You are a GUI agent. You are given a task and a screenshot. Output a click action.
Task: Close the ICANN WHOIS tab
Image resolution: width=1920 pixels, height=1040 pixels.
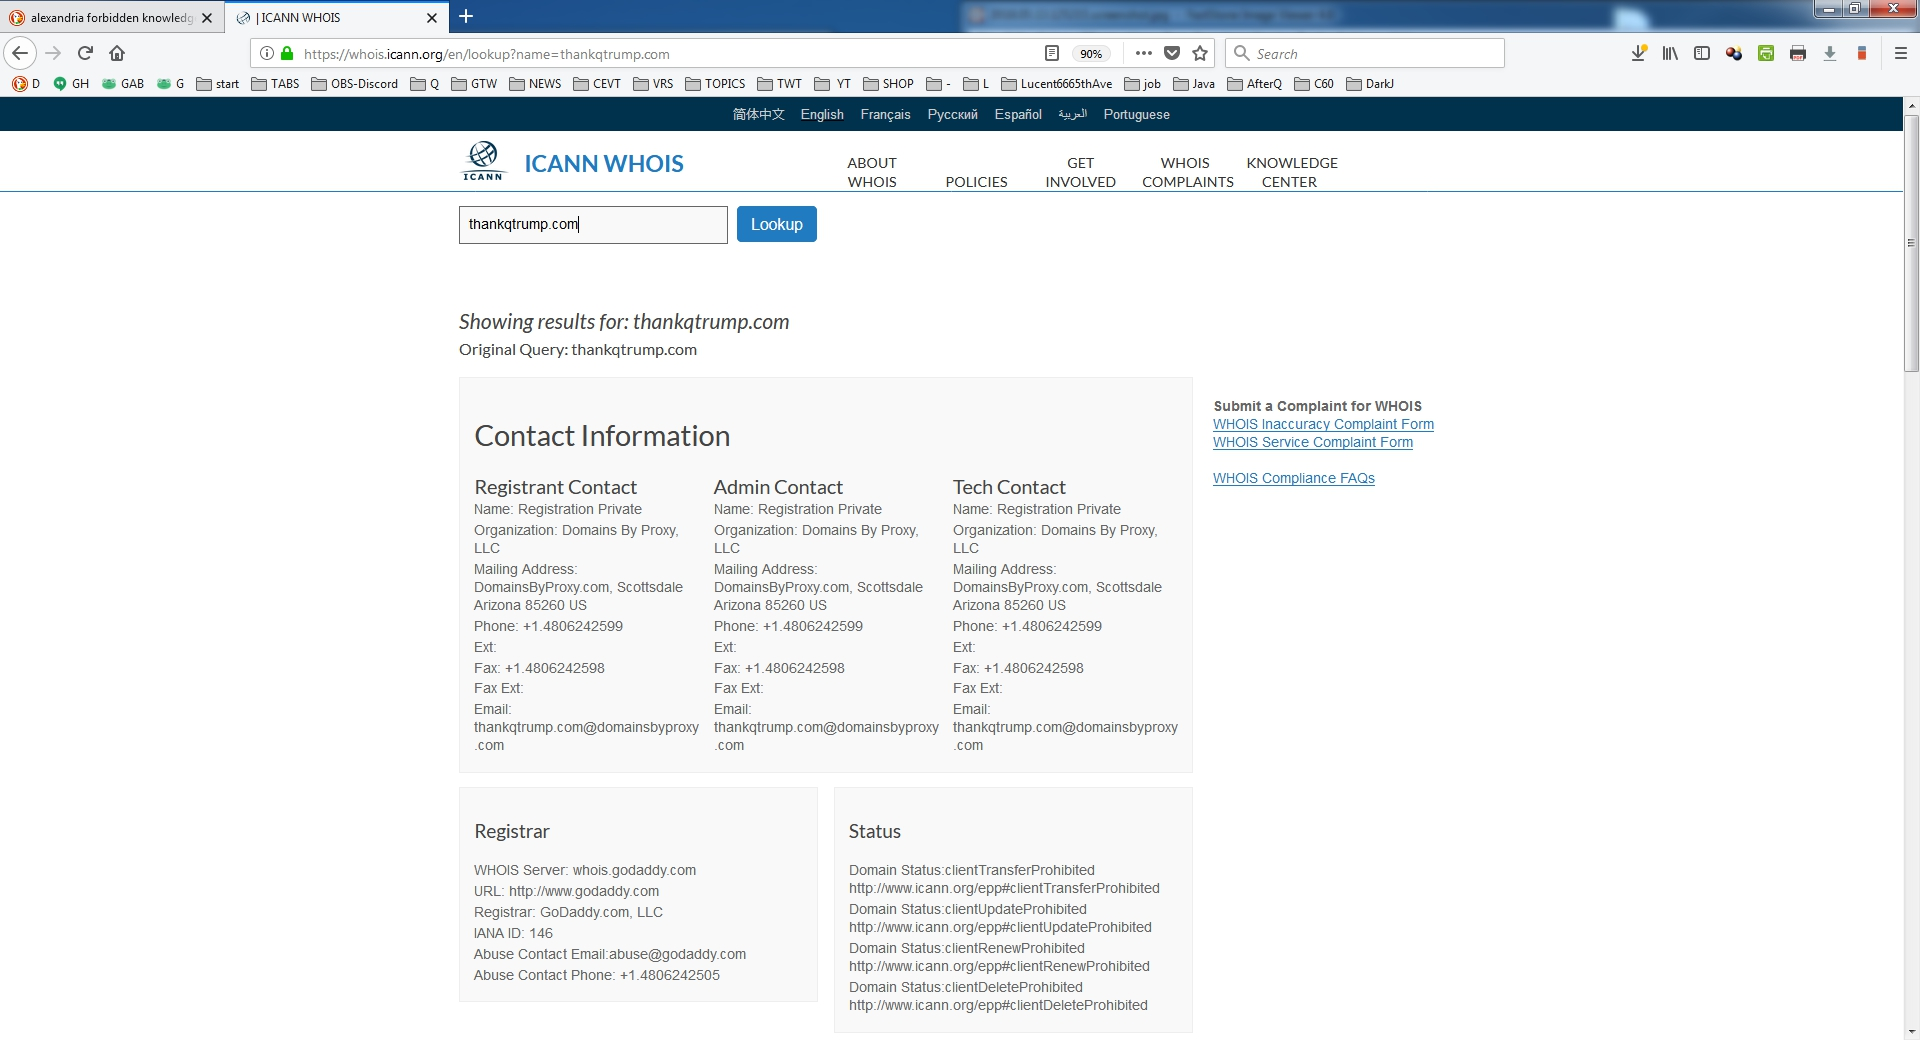tap(432, 18)
